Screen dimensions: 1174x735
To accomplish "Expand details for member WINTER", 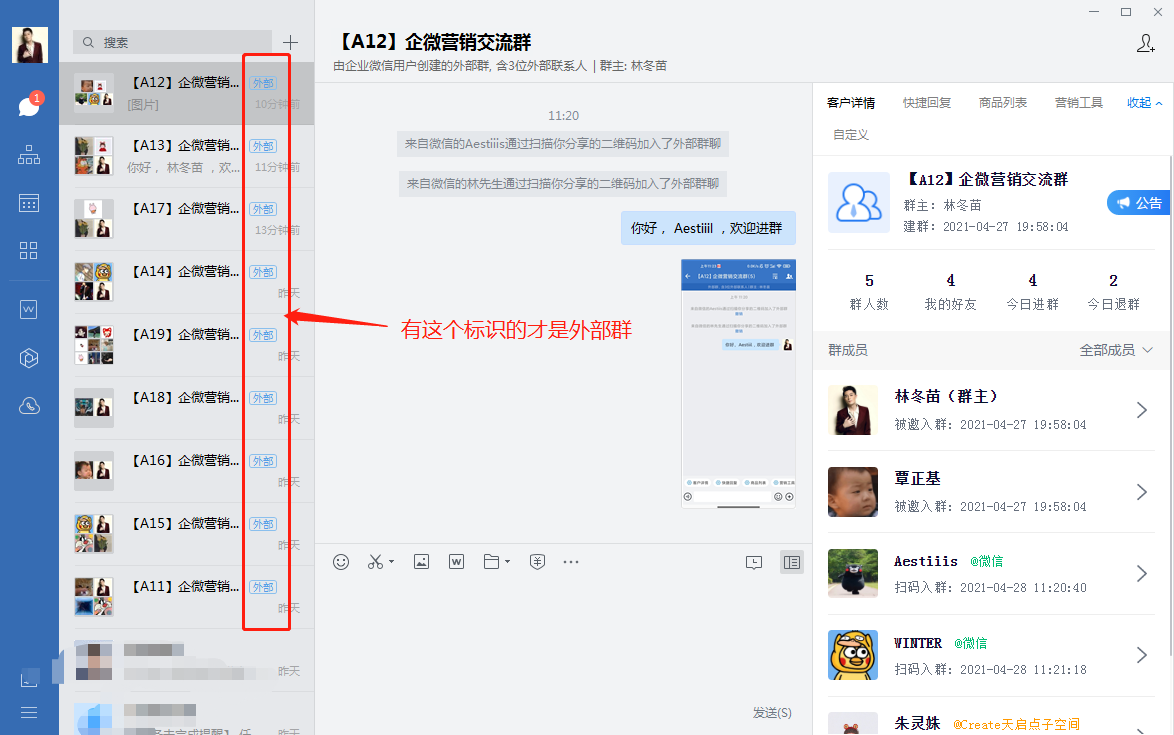I will click(1141, 655).
